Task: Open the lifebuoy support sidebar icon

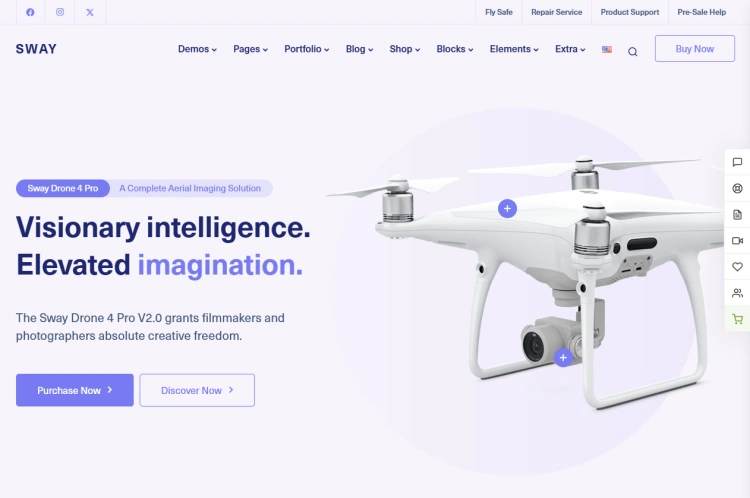Action: (x=737, y=188)
